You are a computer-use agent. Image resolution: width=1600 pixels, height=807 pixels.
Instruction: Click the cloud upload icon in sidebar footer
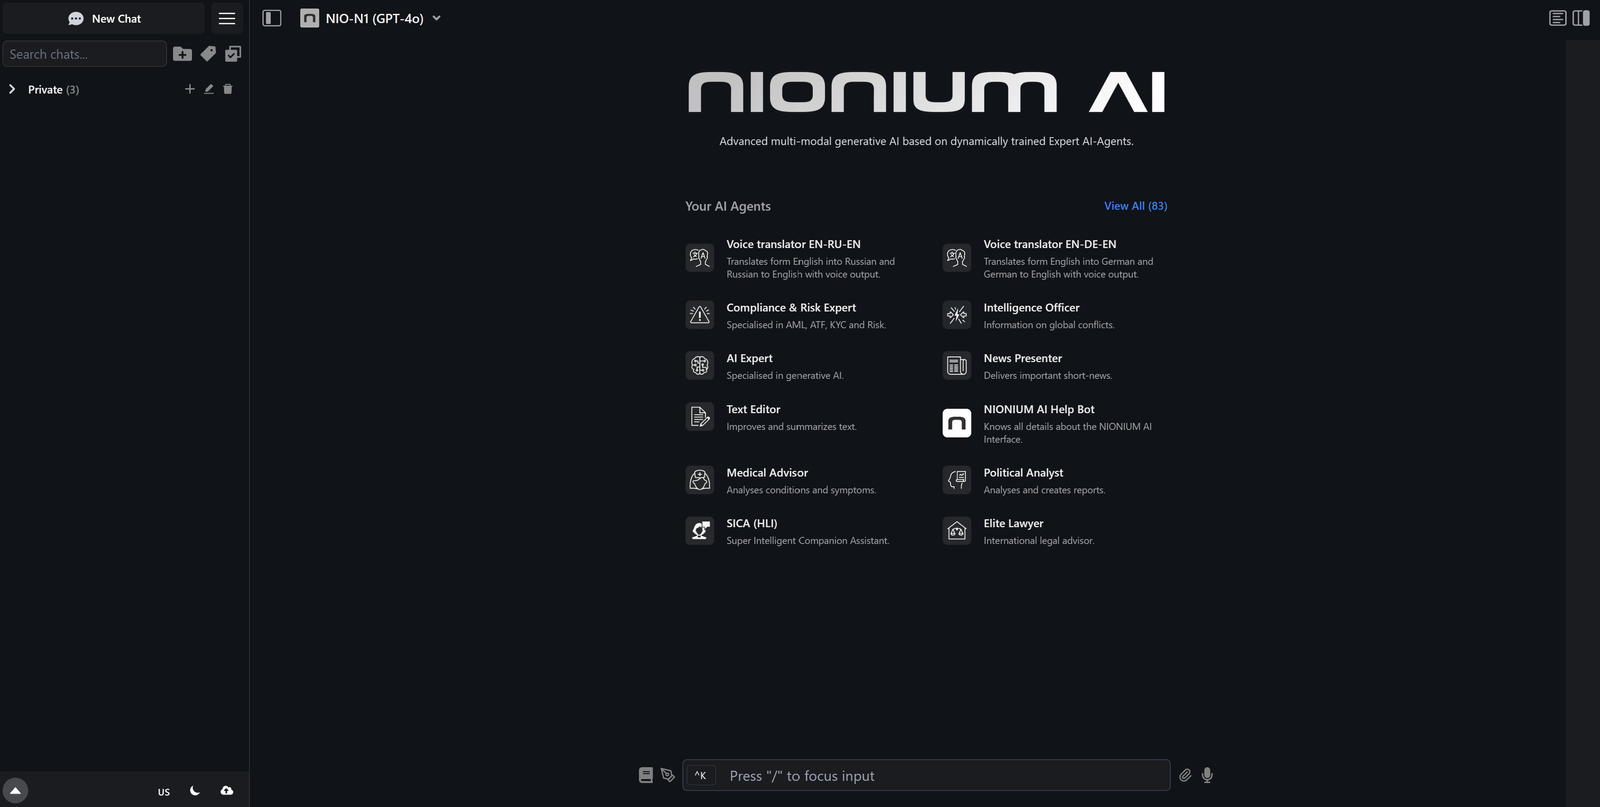[x=227, y=791]
